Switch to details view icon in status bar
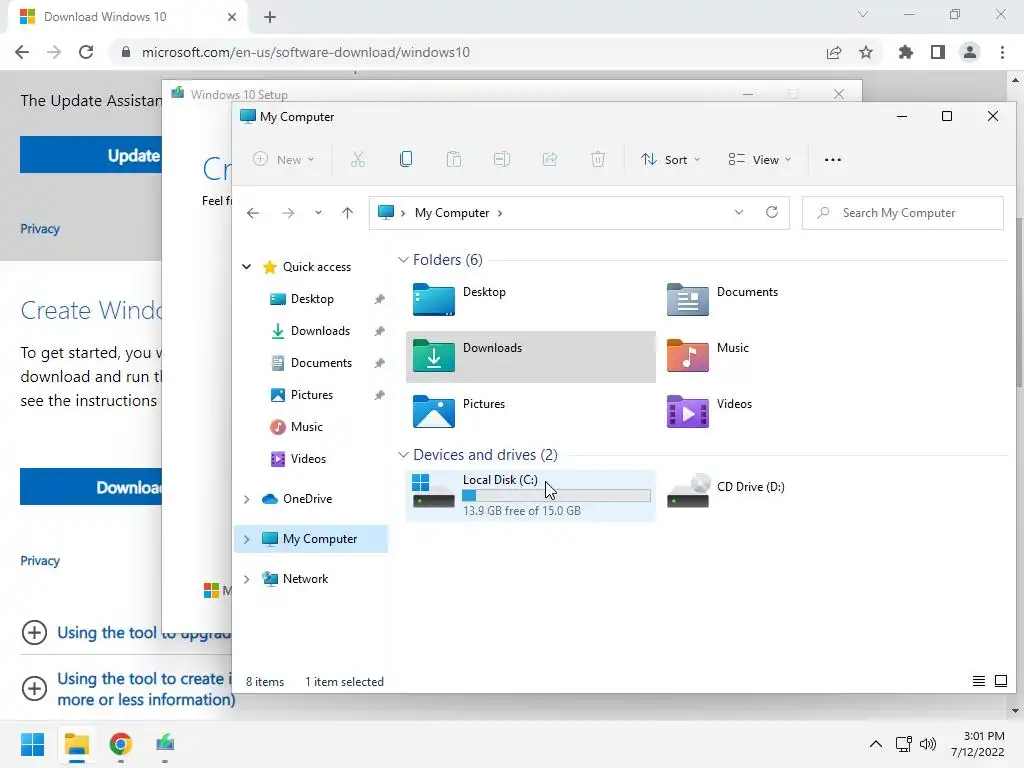1024x768 pixels. 978,681
